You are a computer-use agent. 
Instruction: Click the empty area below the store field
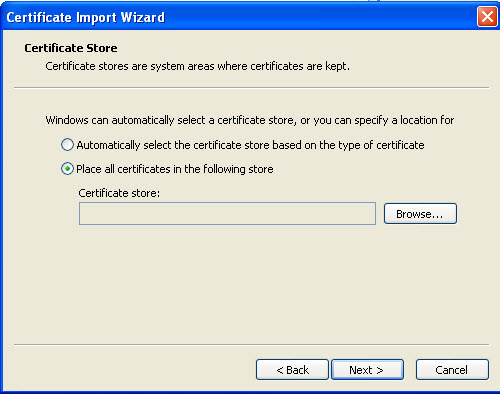pyautogui.click(x=251, y=283)
